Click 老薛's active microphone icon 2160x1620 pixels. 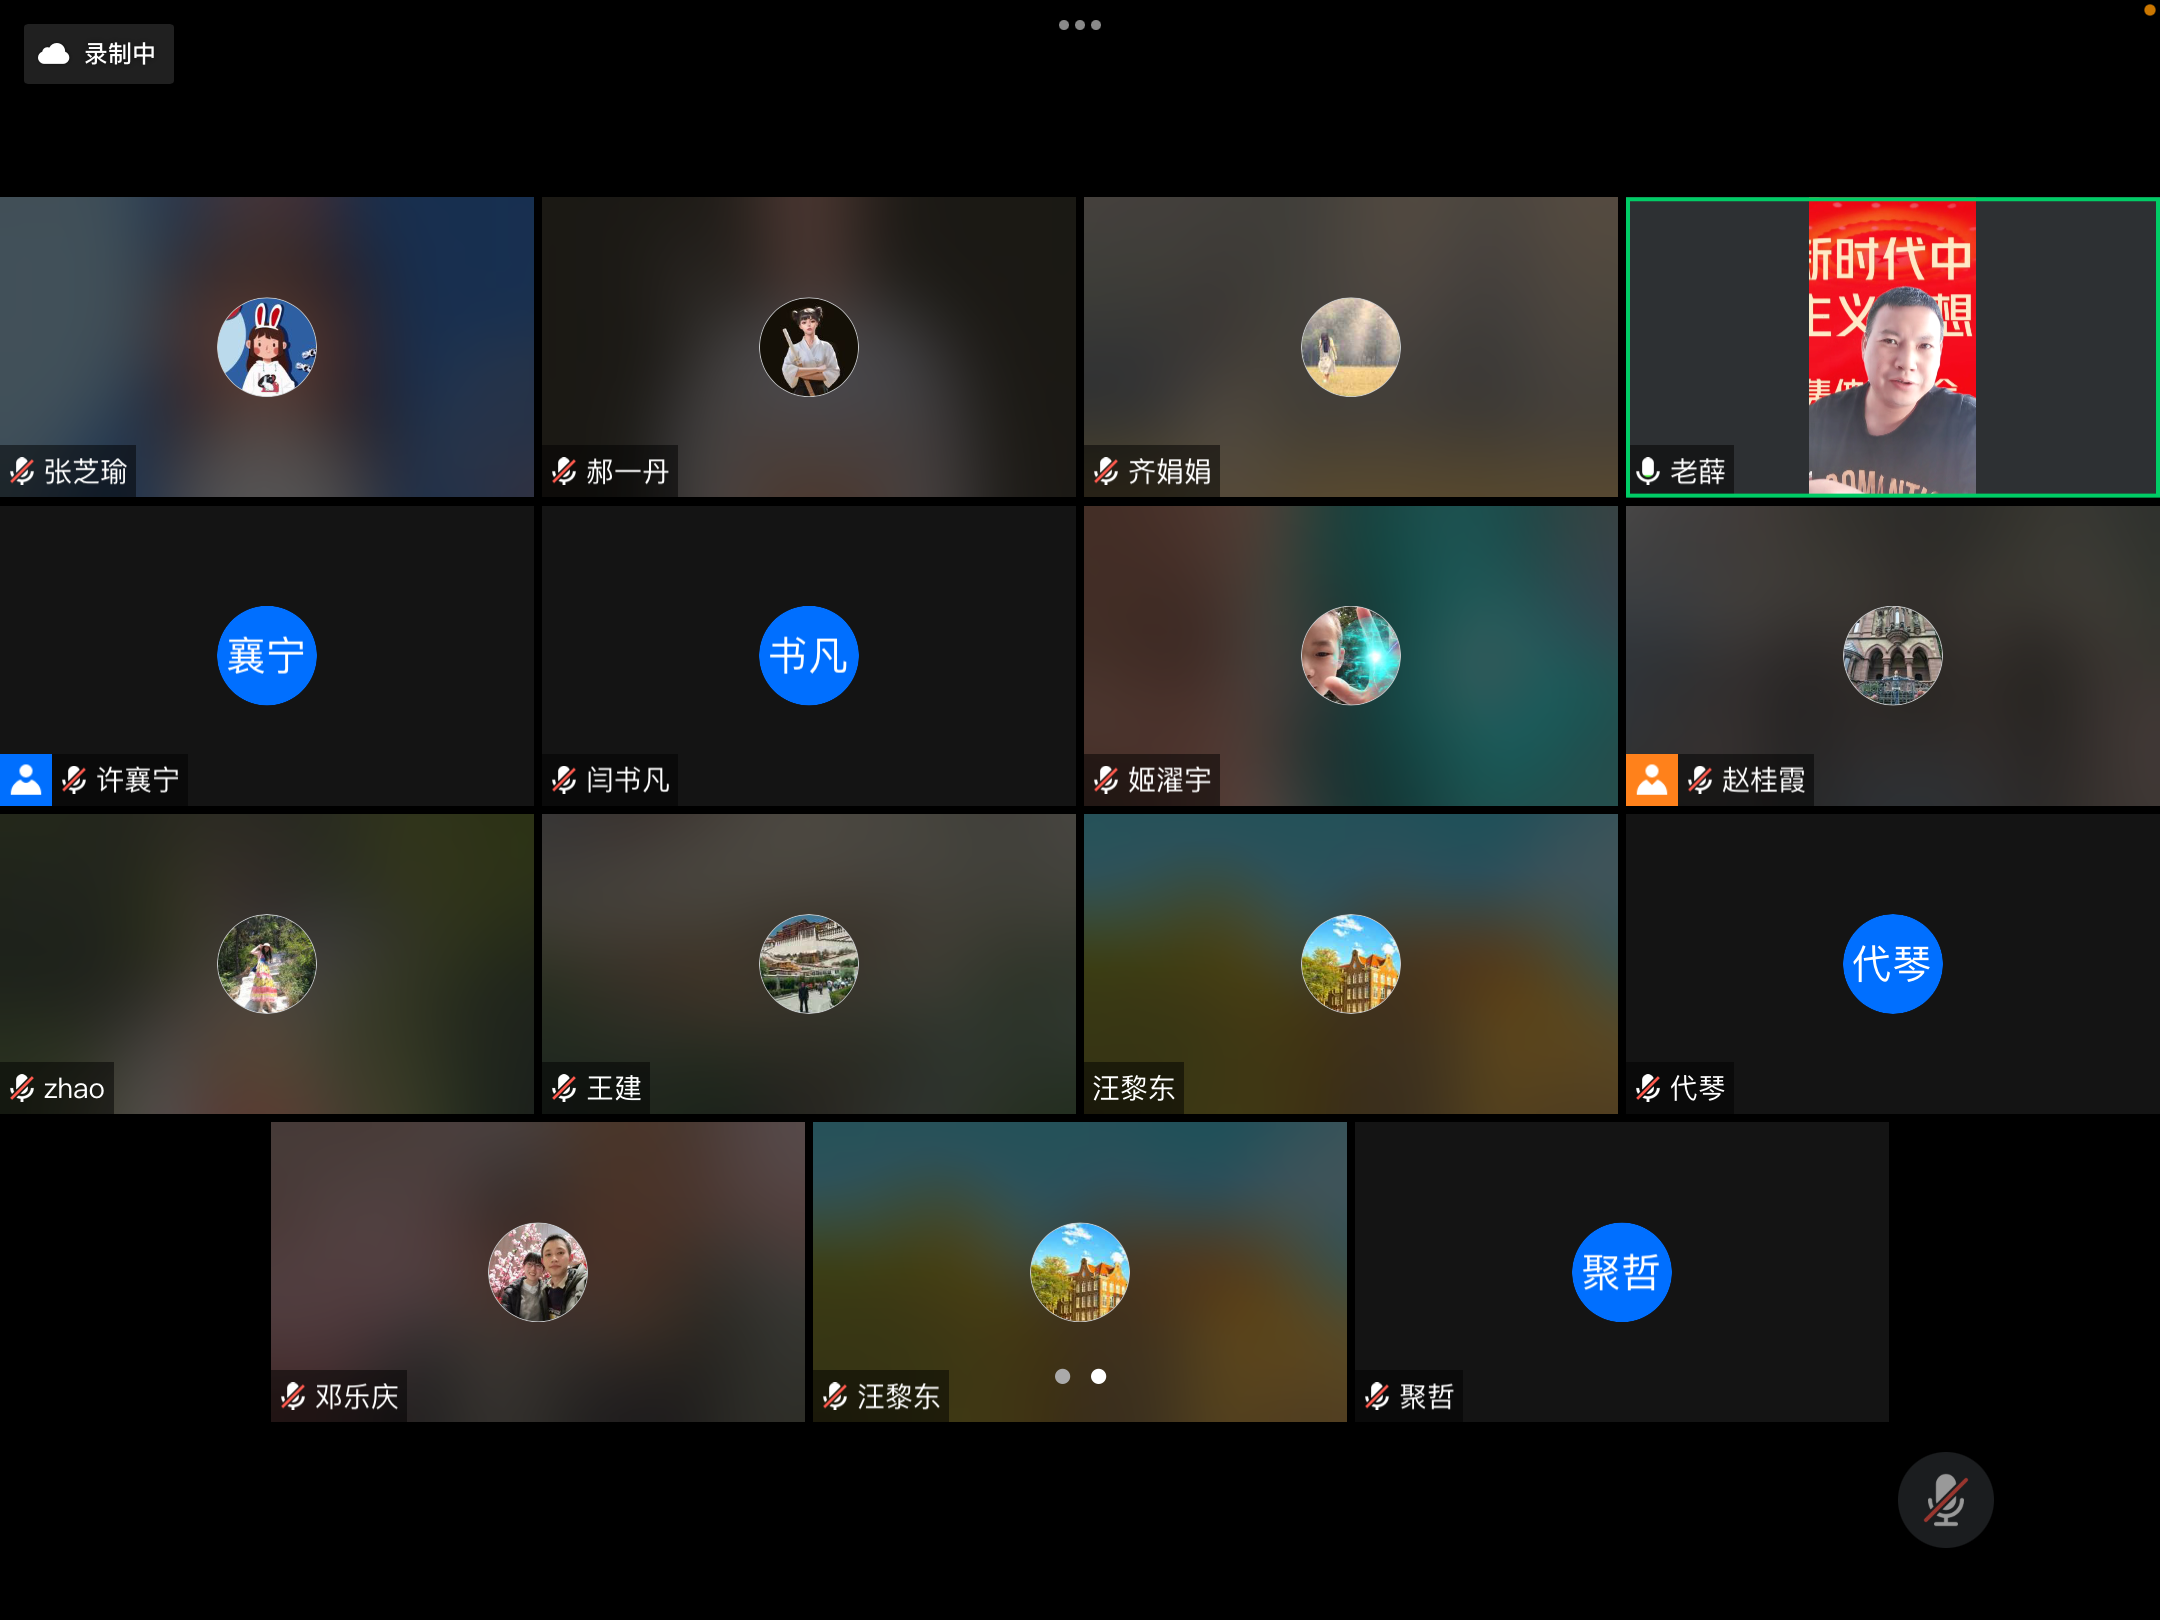pyautogui.click(x=1648, y=471)
